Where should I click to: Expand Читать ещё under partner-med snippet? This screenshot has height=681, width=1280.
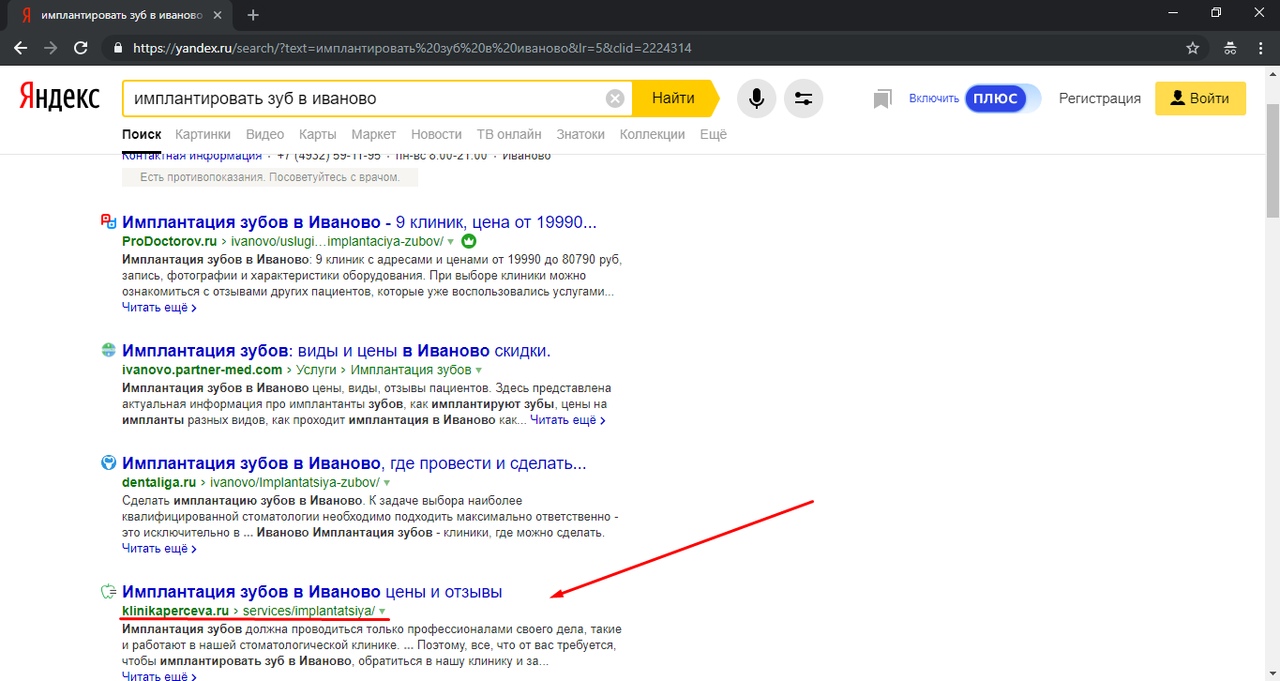pyautogui.click(x=567, y=420)
